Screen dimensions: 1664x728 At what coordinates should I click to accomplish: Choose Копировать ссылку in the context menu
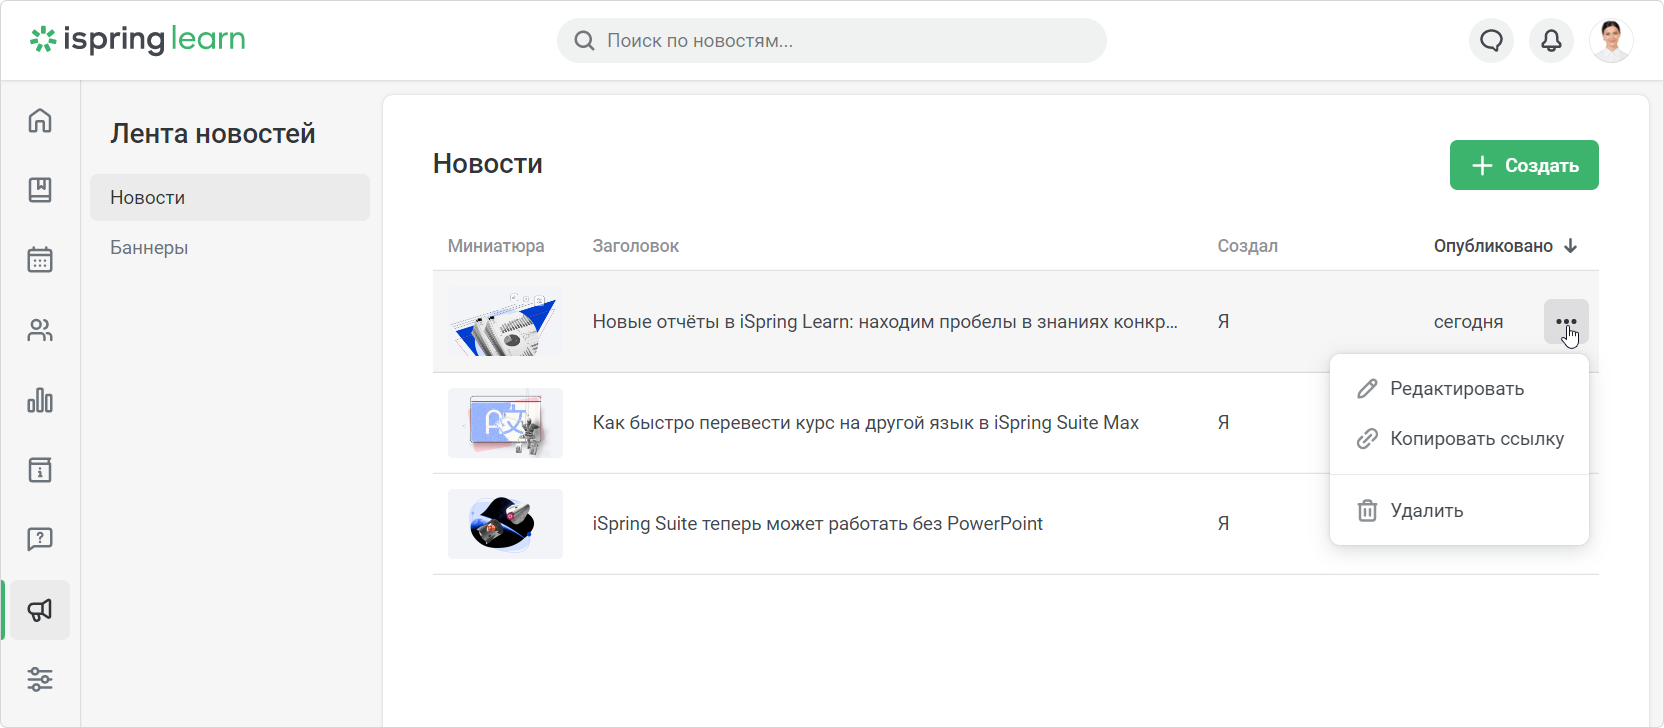(x=1459, y=439)
